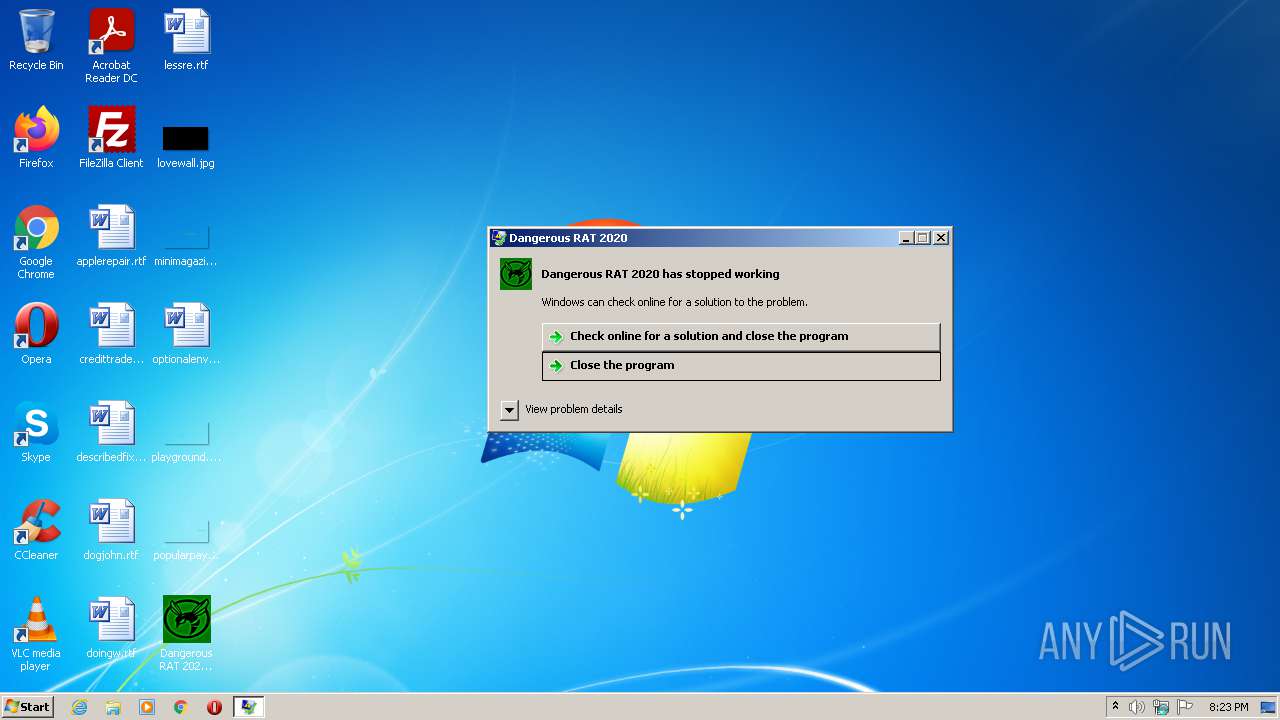1280x720 pixels.
Task: Click Check online for a solution and close
Action: [741, 336]
